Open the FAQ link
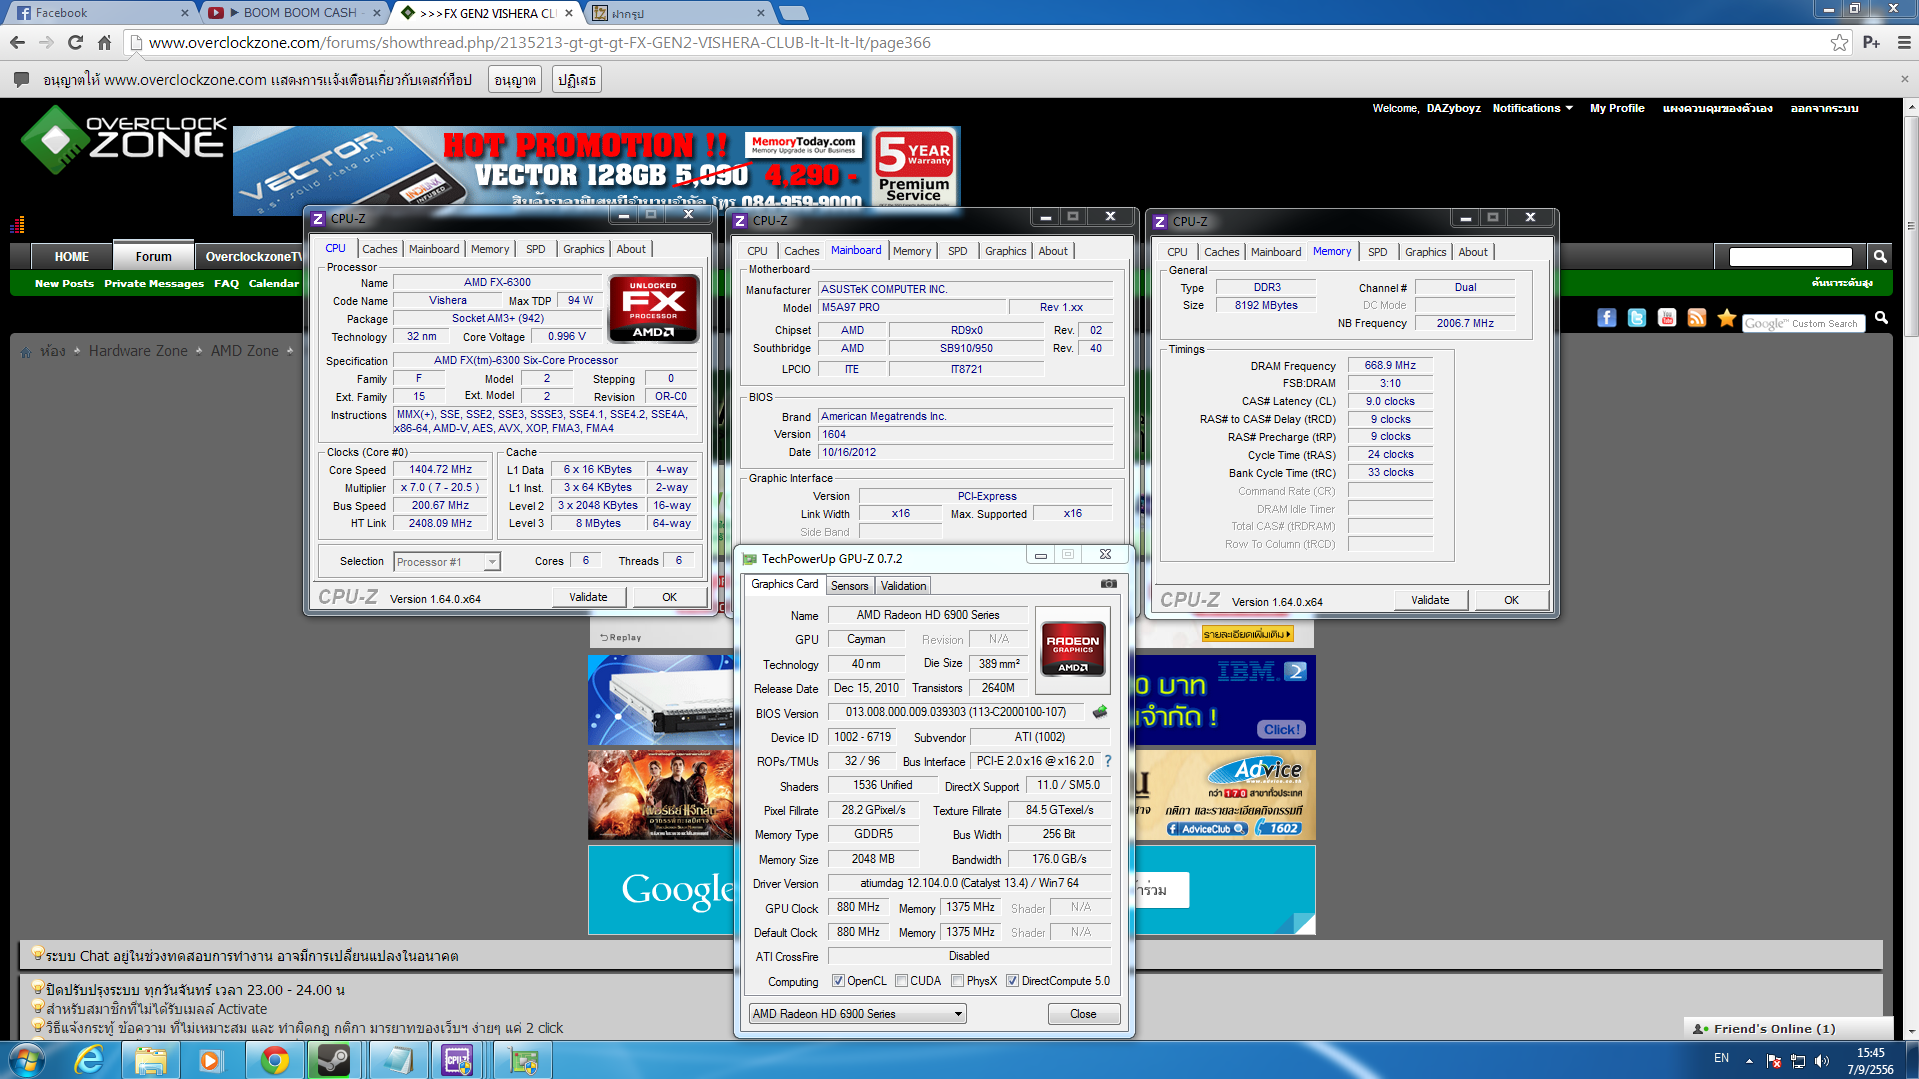The width and height of the screenshot is (1919, 1079). tap(226, 284)
